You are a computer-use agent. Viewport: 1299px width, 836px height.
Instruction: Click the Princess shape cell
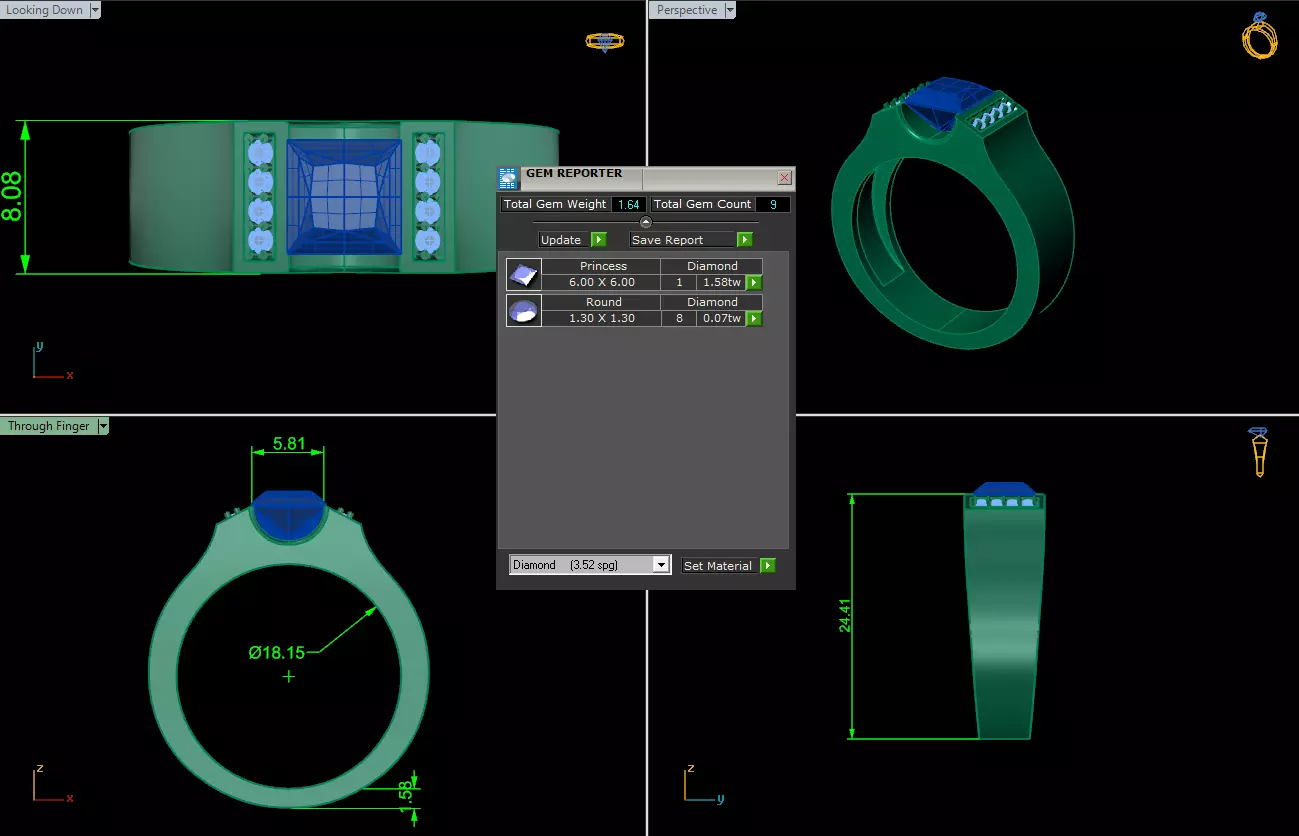(x=603, y=266)
